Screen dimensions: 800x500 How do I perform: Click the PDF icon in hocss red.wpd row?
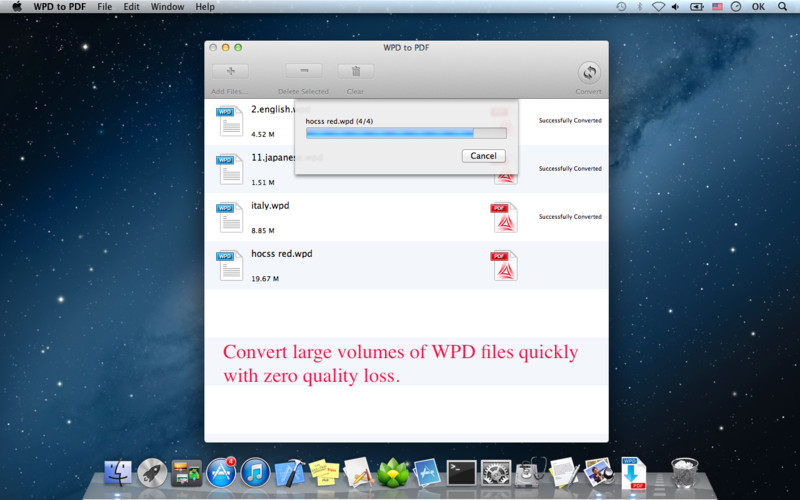(504, 265)
